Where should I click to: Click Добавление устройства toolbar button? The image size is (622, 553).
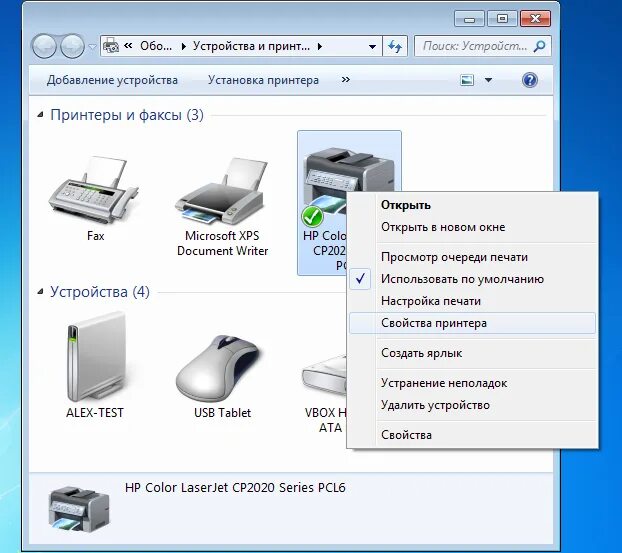(x=112, y=80)
